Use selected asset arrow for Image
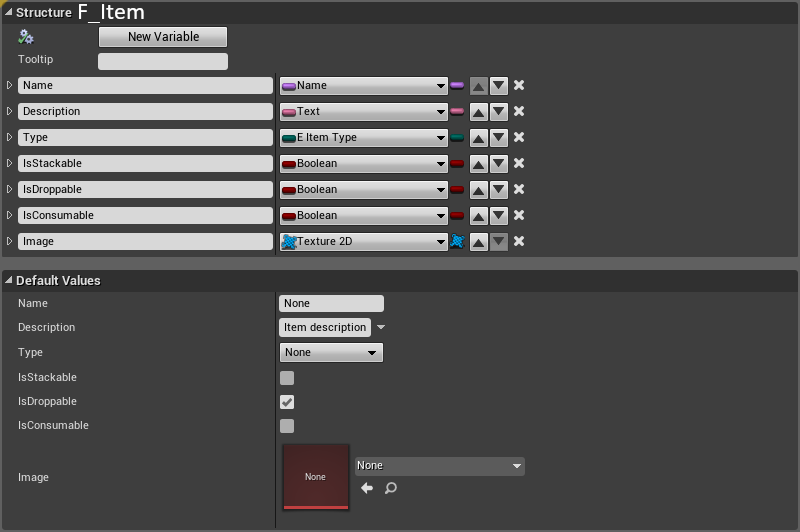Screen dimensions: 800x532 367,488
